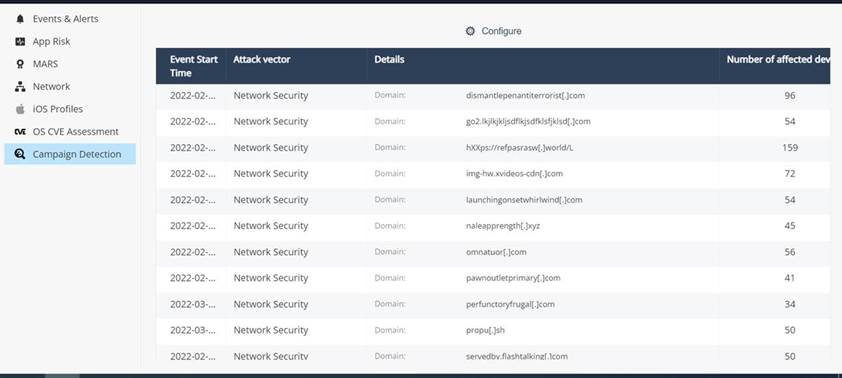Viewport: 842px width, 378px height.
Task: Click Domain label in pawnoutletprimary row
Action: [x=390, y=278]
